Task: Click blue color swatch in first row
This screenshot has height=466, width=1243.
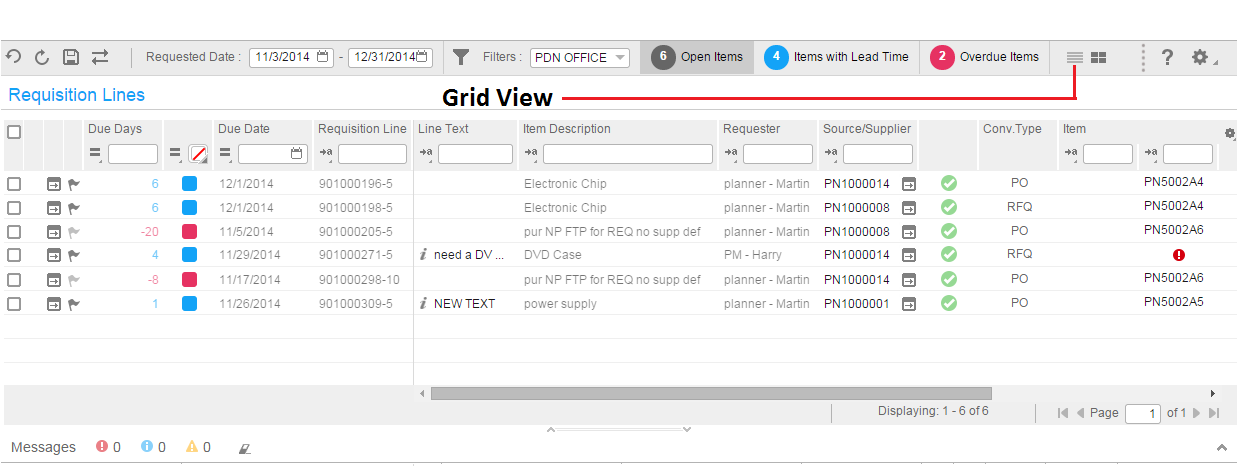Action: tap(190, 184)
